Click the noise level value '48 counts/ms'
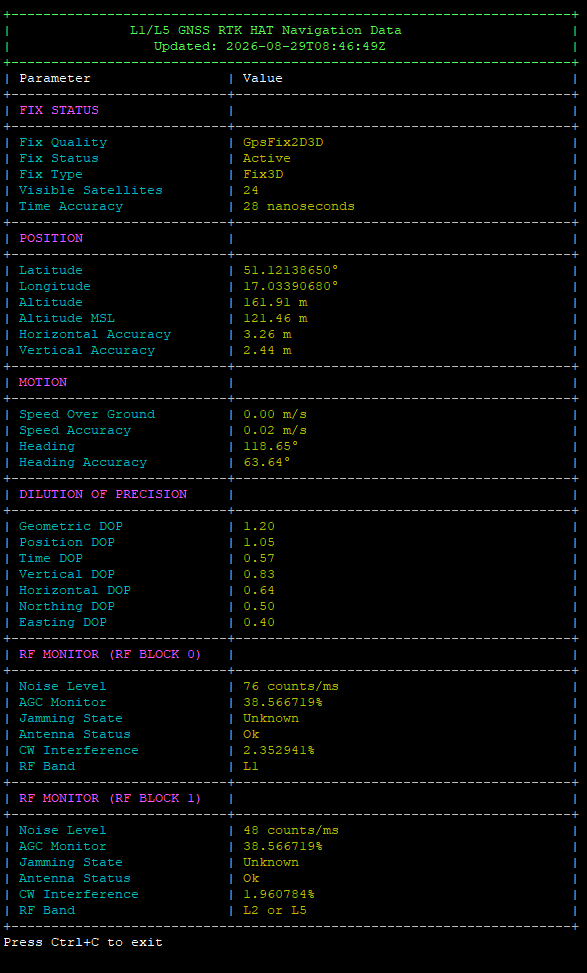The image size is (587, 973). click(x=291, y=830)
